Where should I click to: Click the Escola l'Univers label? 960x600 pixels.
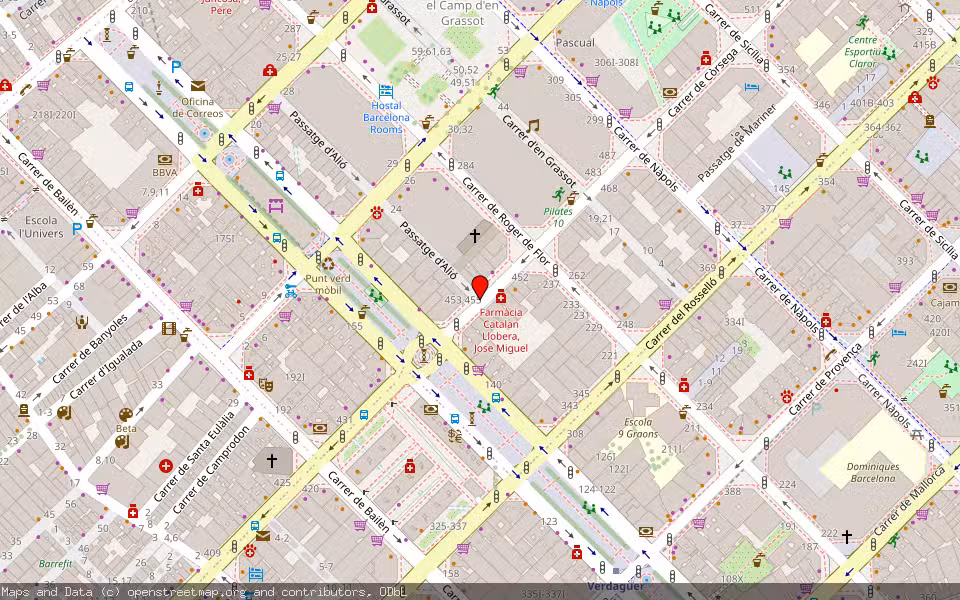click(x=41, y=227)
